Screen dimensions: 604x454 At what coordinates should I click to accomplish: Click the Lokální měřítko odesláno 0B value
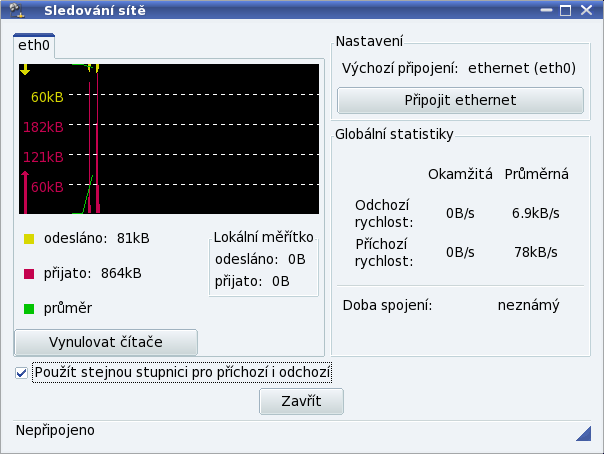[297, 260]
